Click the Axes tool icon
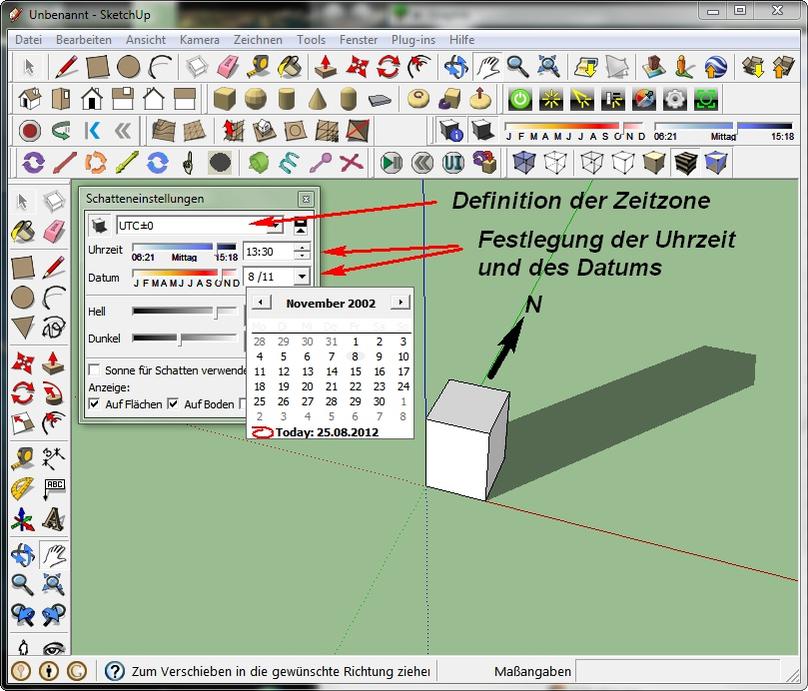808x691 pixels. point(22,520)
